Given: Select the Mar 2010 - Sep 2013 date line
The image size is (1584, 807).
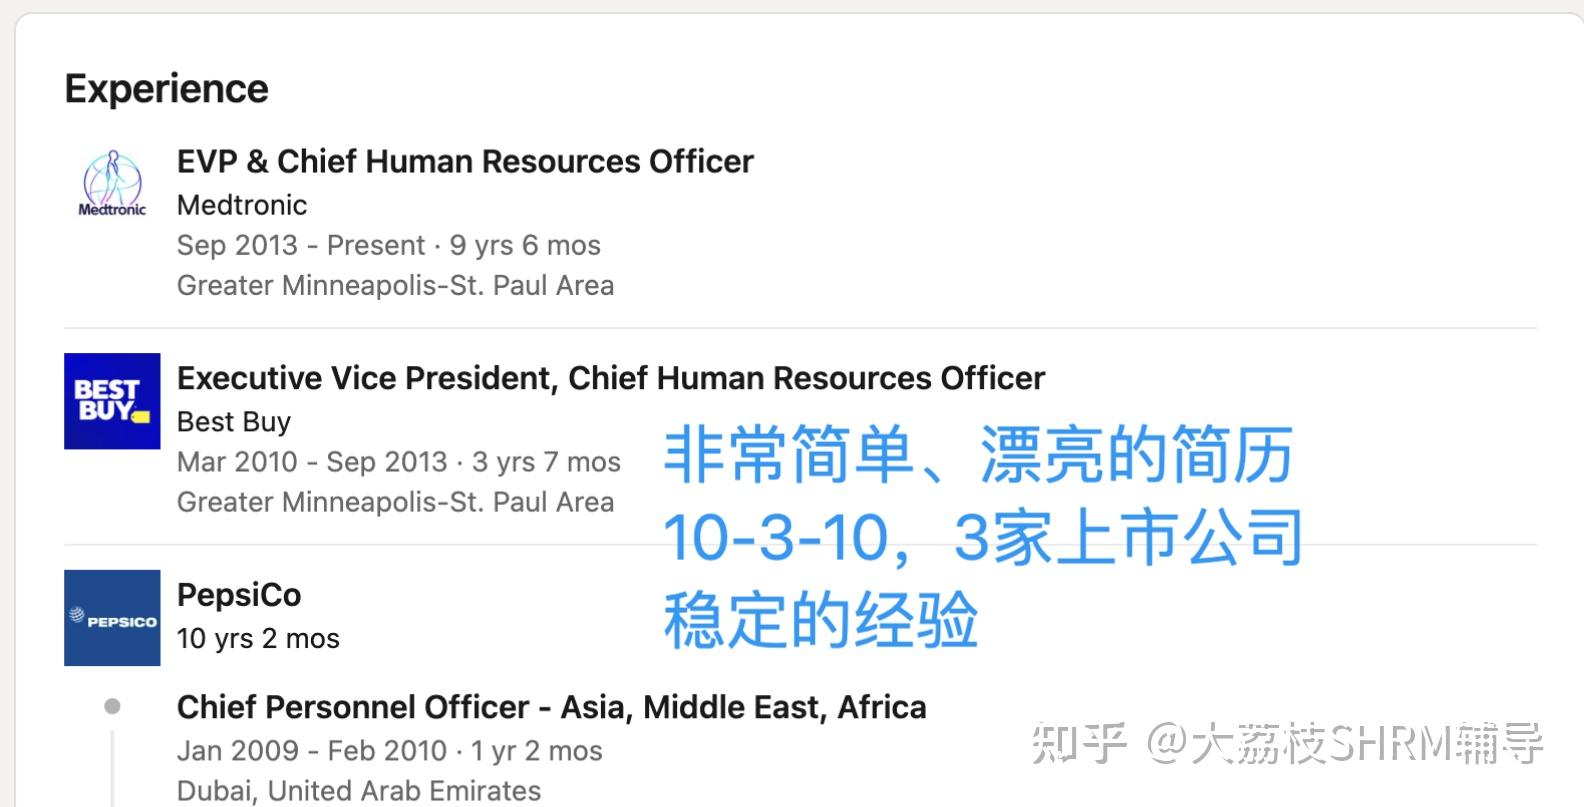Looking at the screenshot, I should coord(398,462).
